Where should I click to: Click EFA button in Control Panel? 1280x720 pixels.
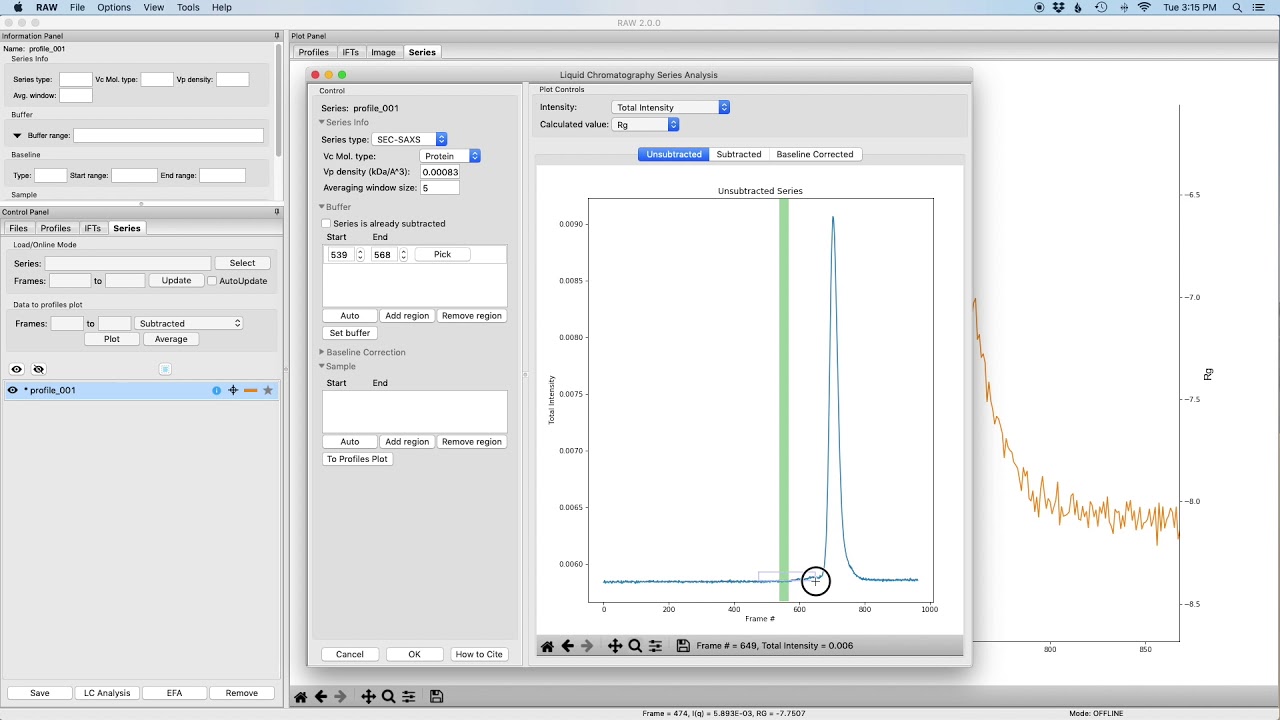174,693
